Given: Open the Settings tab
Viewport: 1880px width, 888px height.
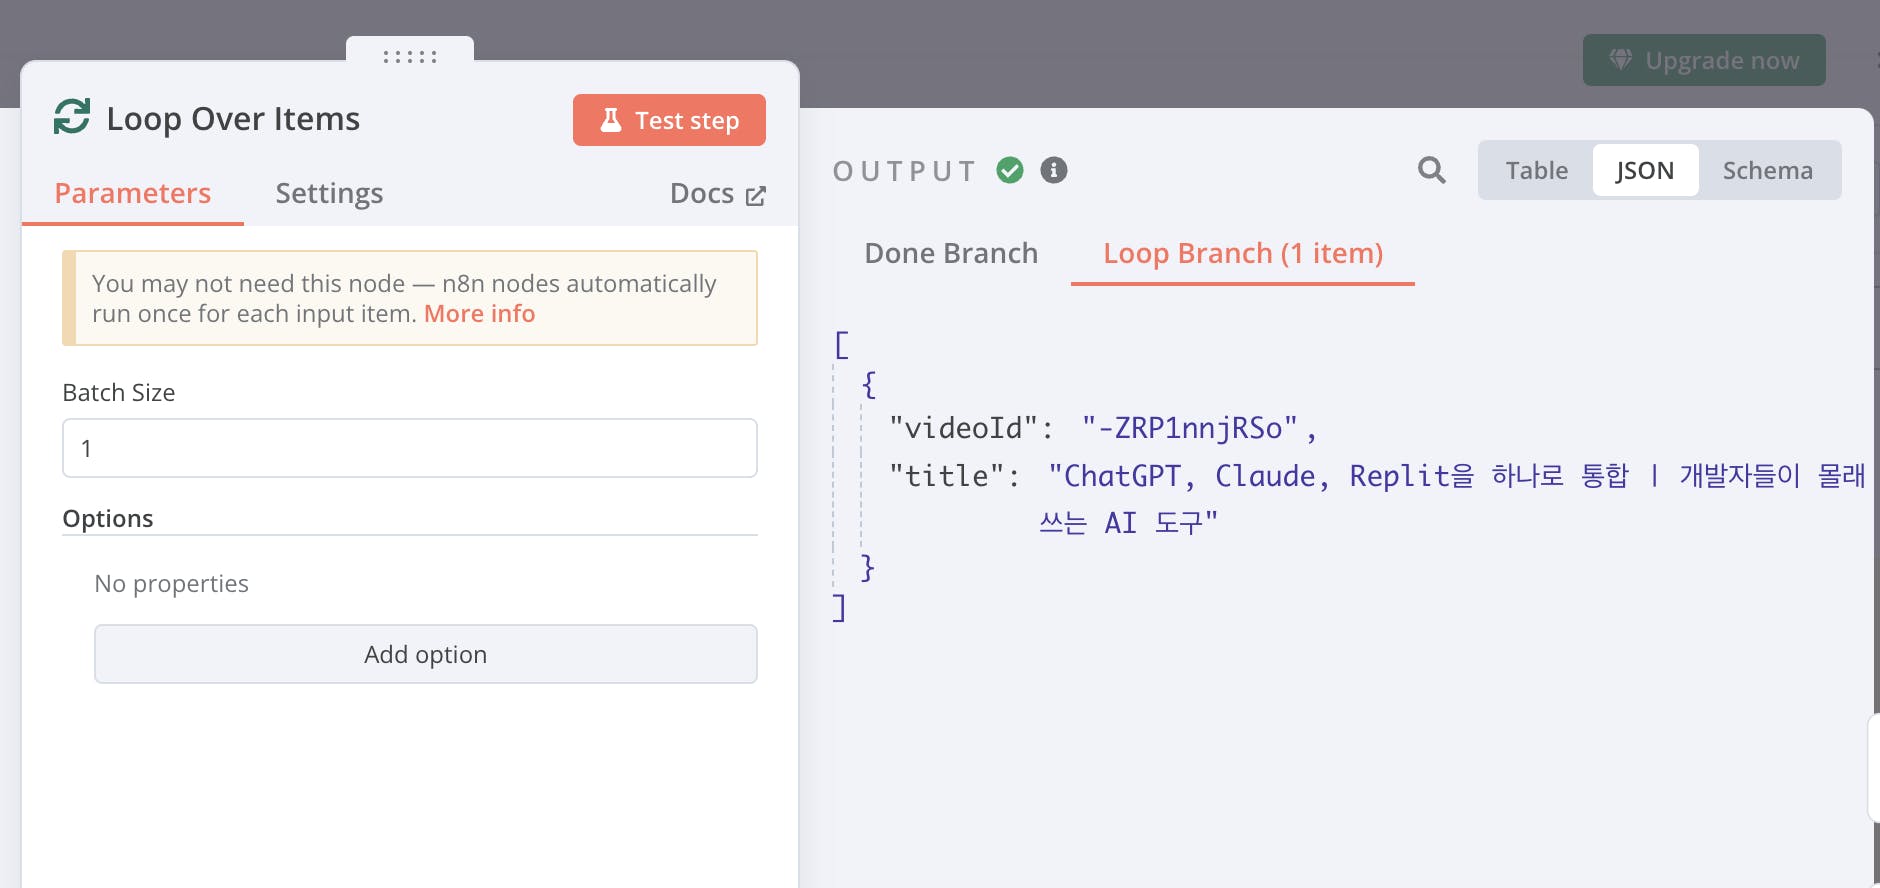Looking at the screenshot, I should 329,193.
